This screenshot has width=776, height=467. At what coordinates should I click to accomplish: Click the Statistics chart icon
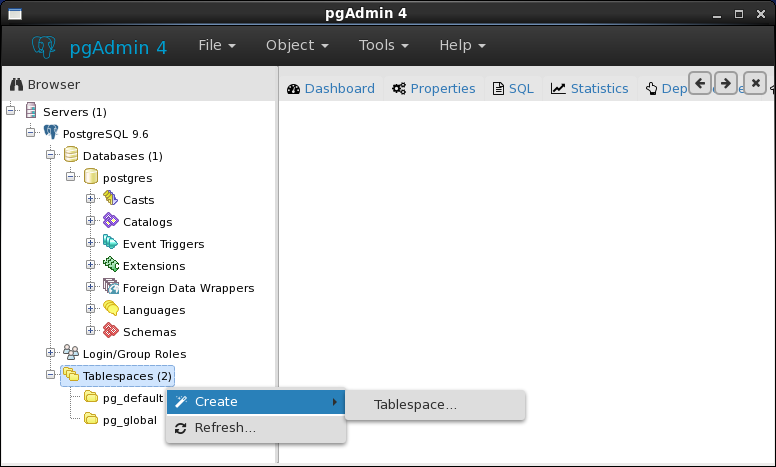(x=558, y=89)
